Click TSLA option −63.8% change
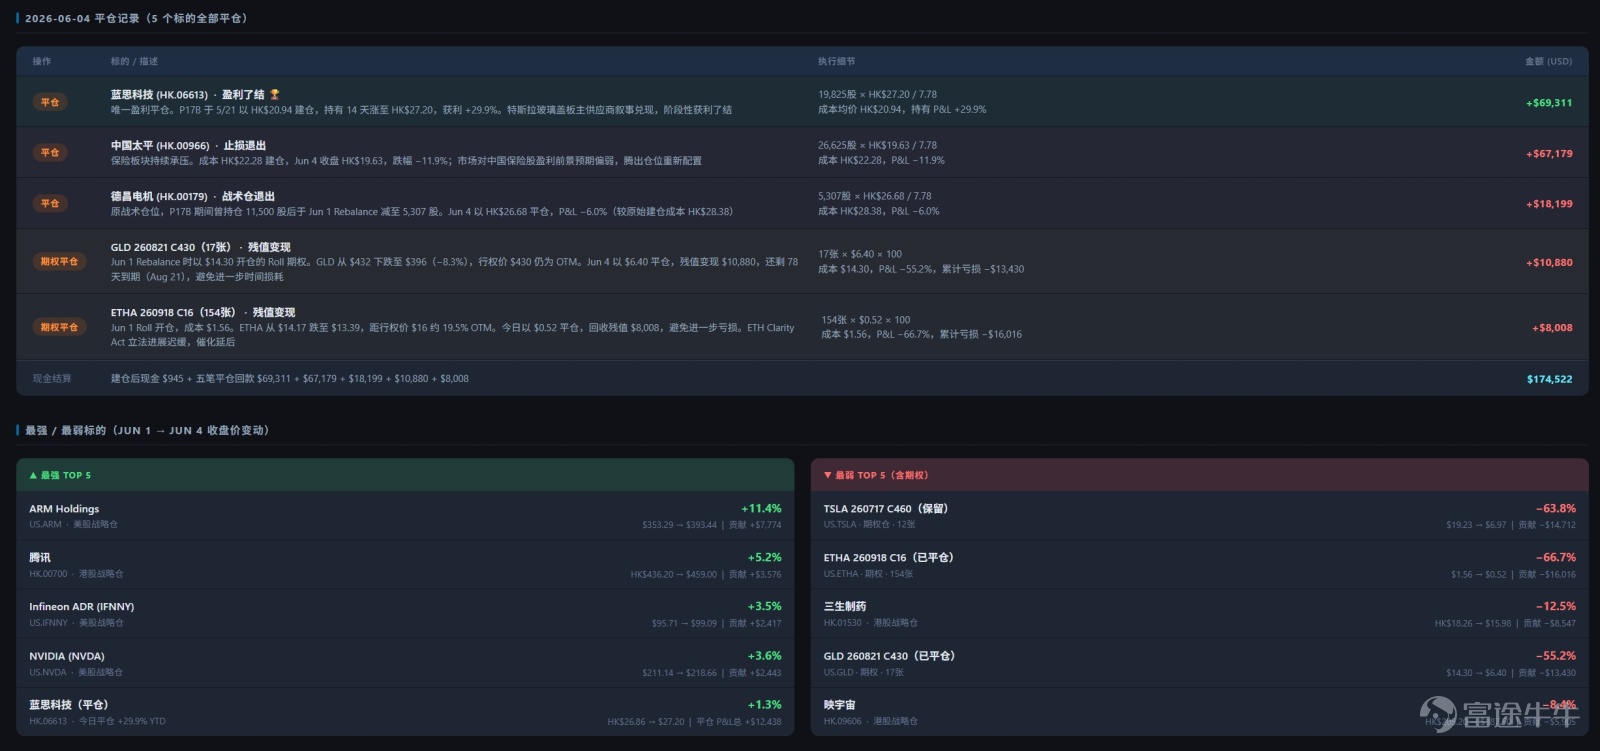 [x=1556, y=509]
